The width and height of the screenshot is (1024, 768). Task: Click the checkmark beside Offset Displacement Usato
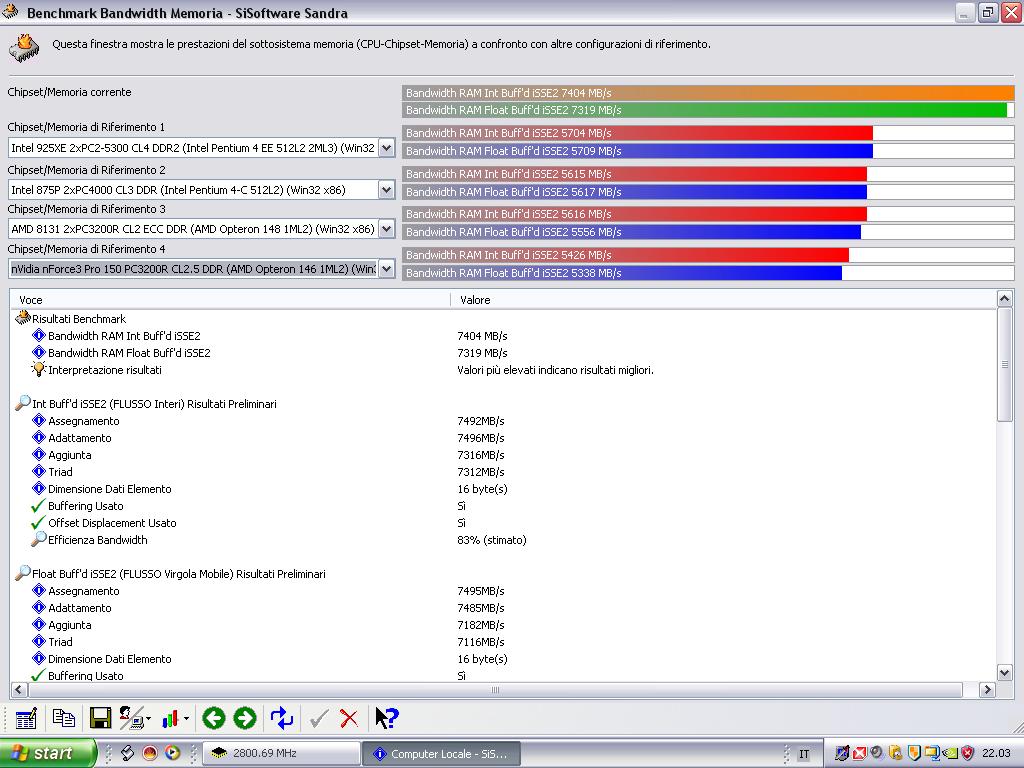pos(39,522)
